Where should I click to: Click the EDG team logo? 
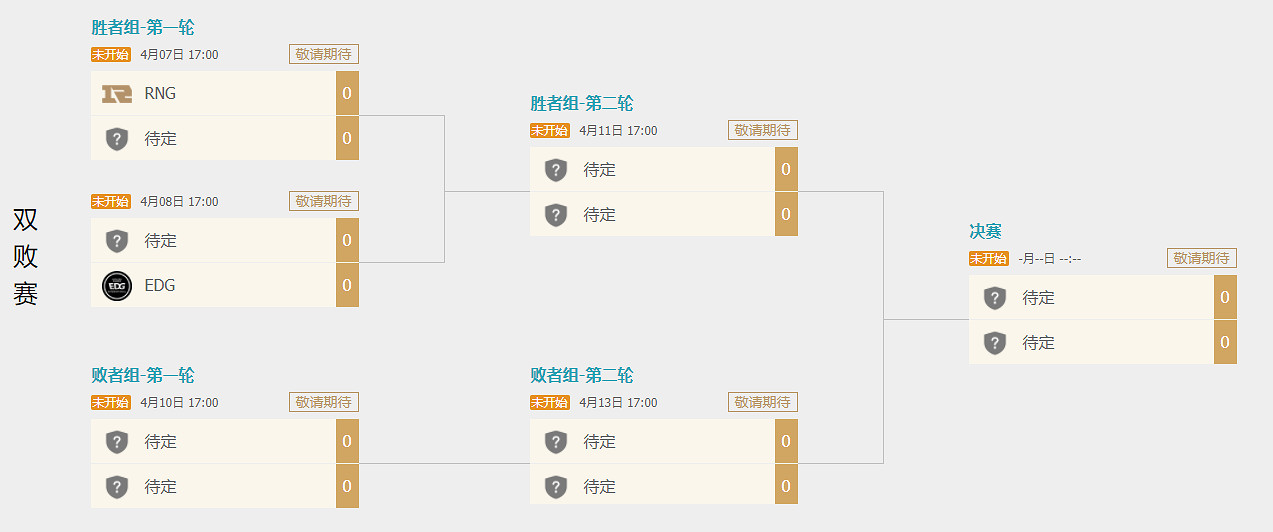(117, 286)
